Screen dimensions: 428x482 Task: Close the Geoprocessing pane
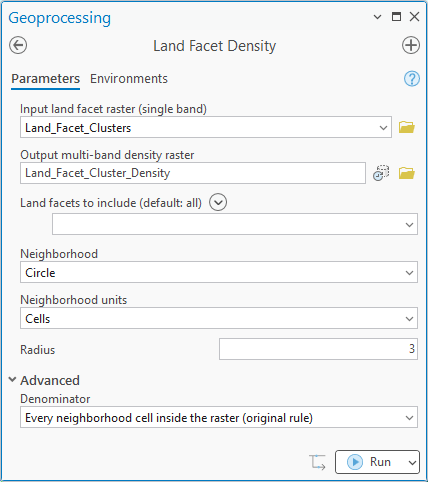(414, 17)
